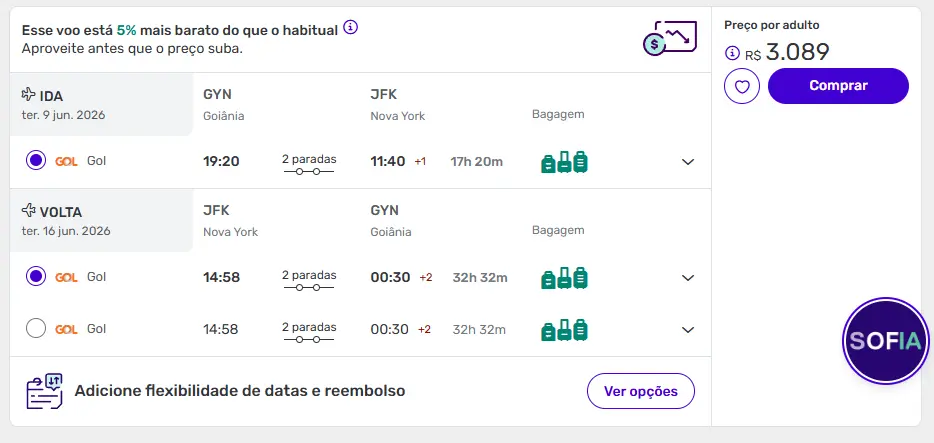
Task: Click the heart favorite icon
Action: click(x=741, y=86)
